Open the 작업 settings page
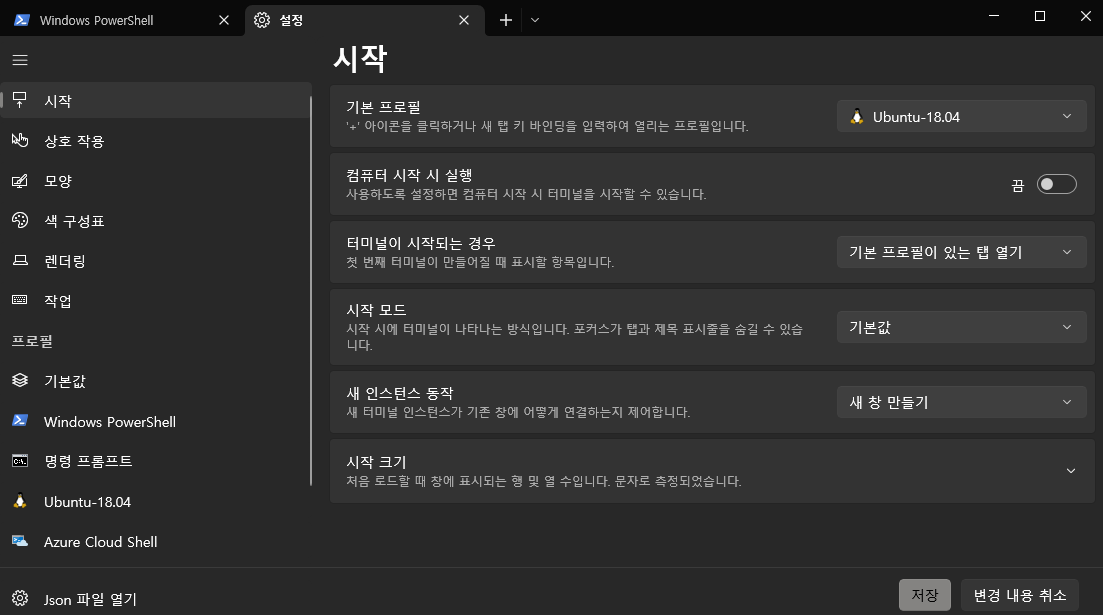The image size is (1103, 615). 155,301
